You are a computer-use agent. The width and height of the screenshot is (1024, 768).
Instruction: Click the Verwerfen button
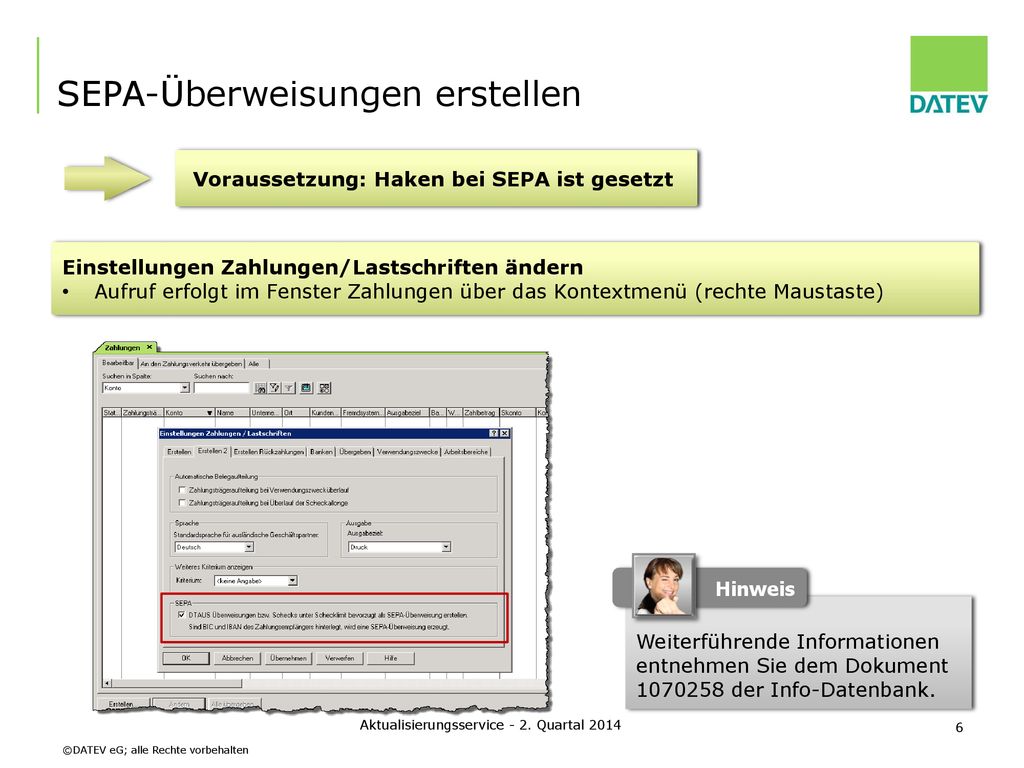point(340,658)
